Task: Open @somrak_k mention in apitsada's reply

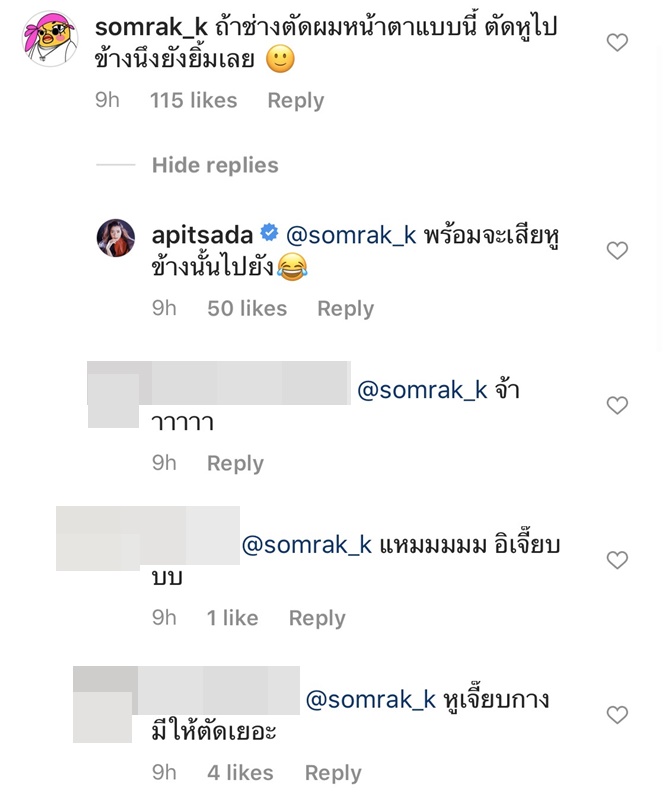Action: (351, 235)
